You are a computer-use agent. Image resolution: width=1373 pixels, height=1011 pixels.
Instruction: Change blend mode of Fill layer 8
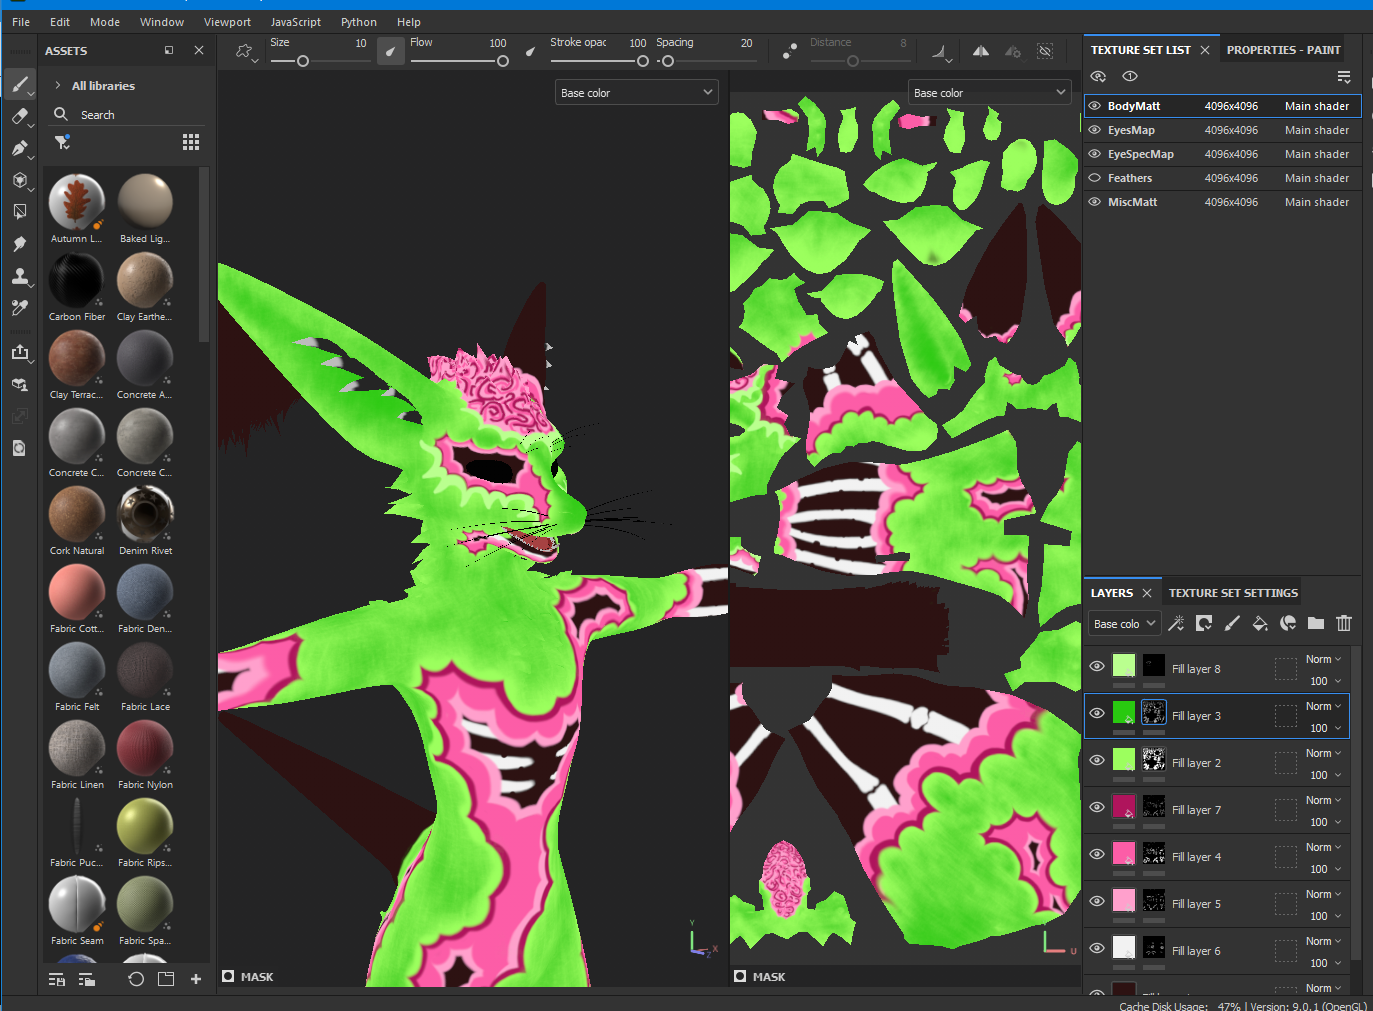(1323, 659)
